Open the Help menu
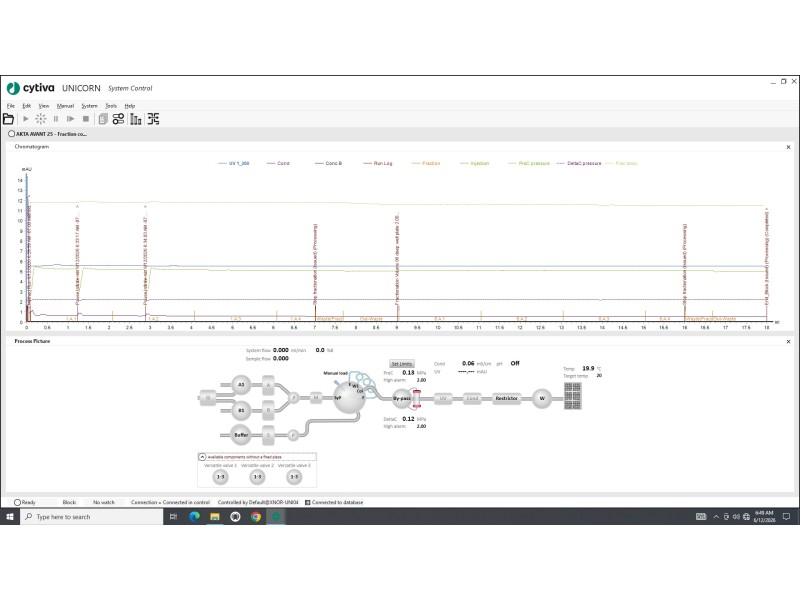 pyautogui.click(x=130, y=106)
